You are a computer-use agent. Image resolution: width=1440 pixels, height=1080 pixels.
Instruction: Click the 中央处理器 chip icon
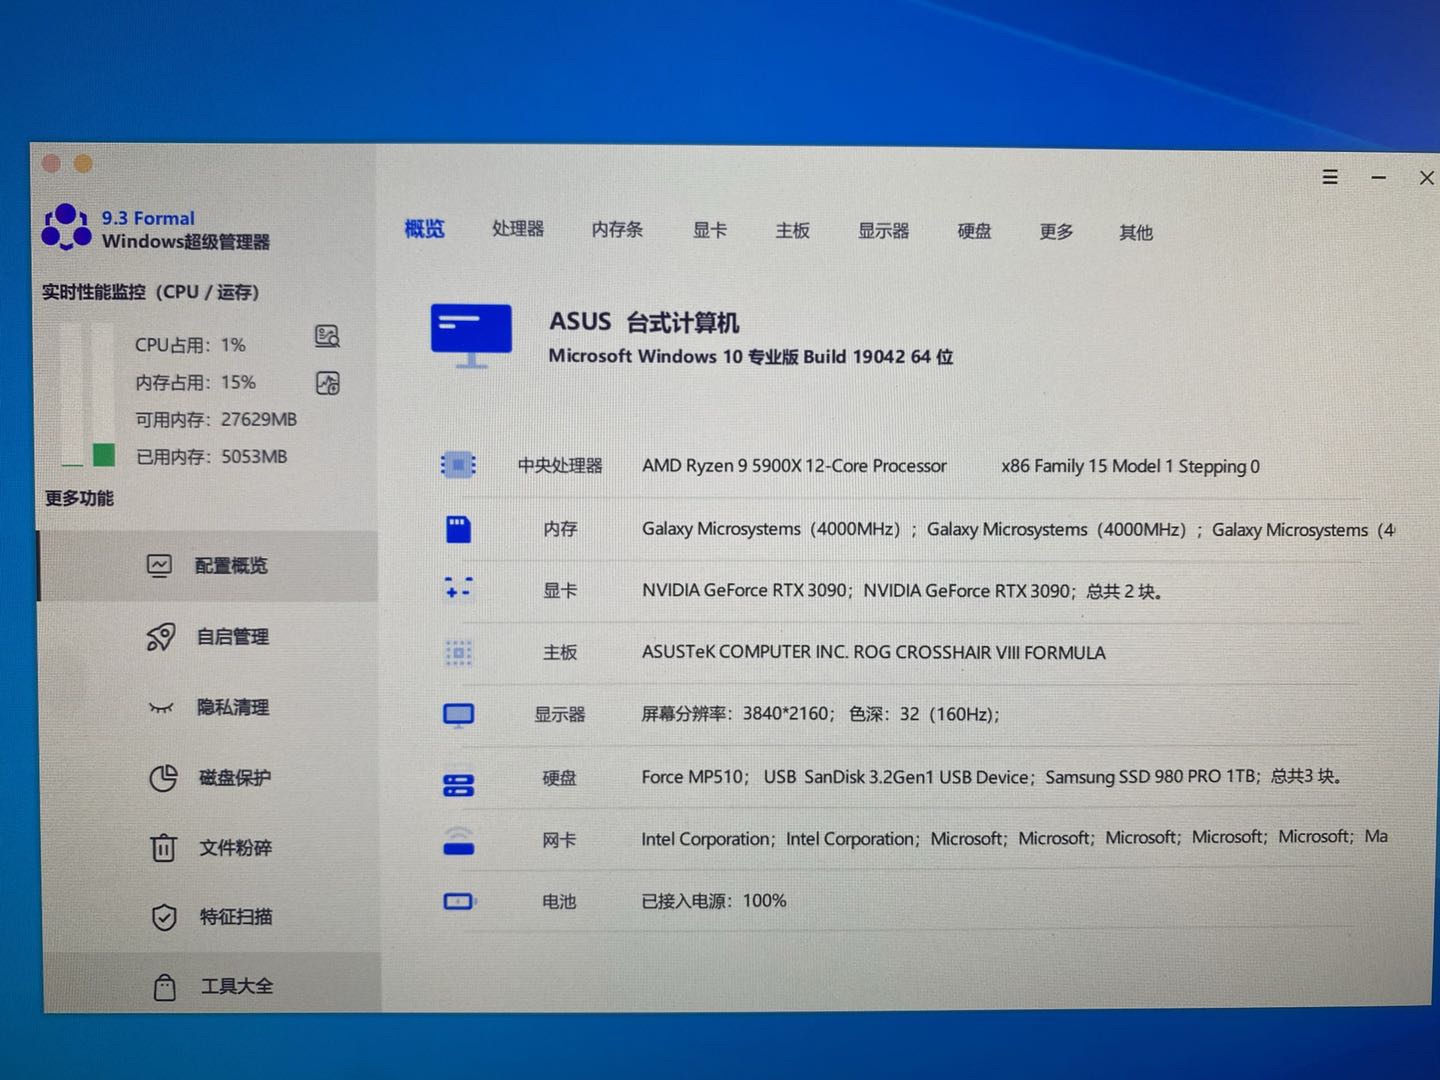tap(458, 465)
